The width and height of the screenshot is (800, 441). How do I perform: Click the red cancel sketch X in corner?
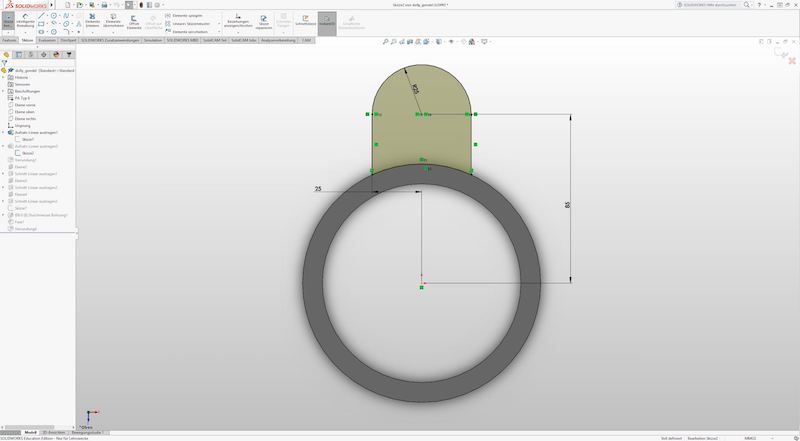792,61
